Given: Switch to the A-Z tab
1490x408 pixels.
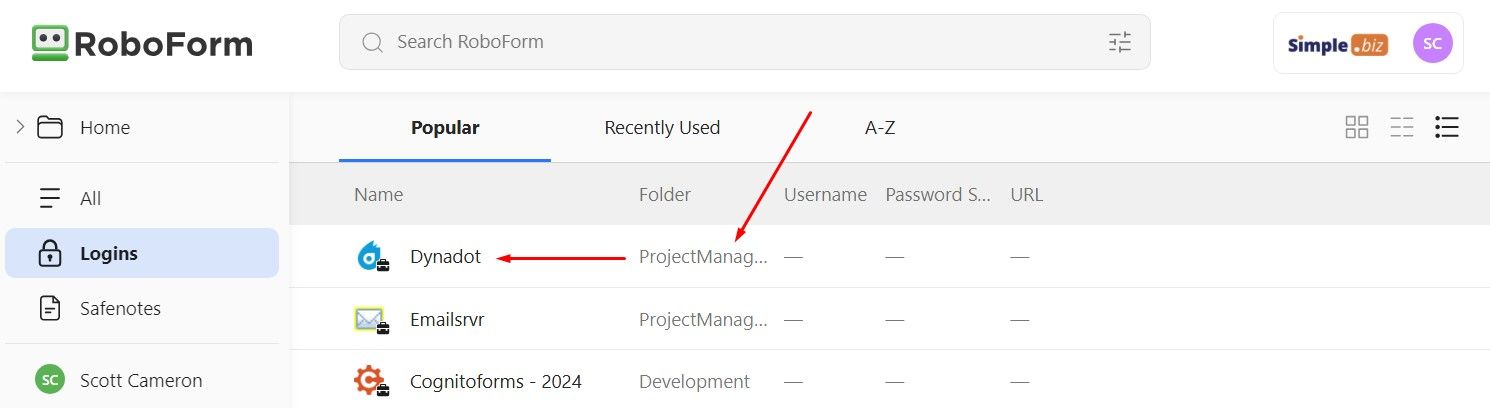Looking at the screenshot, I should tap(880, 127).
